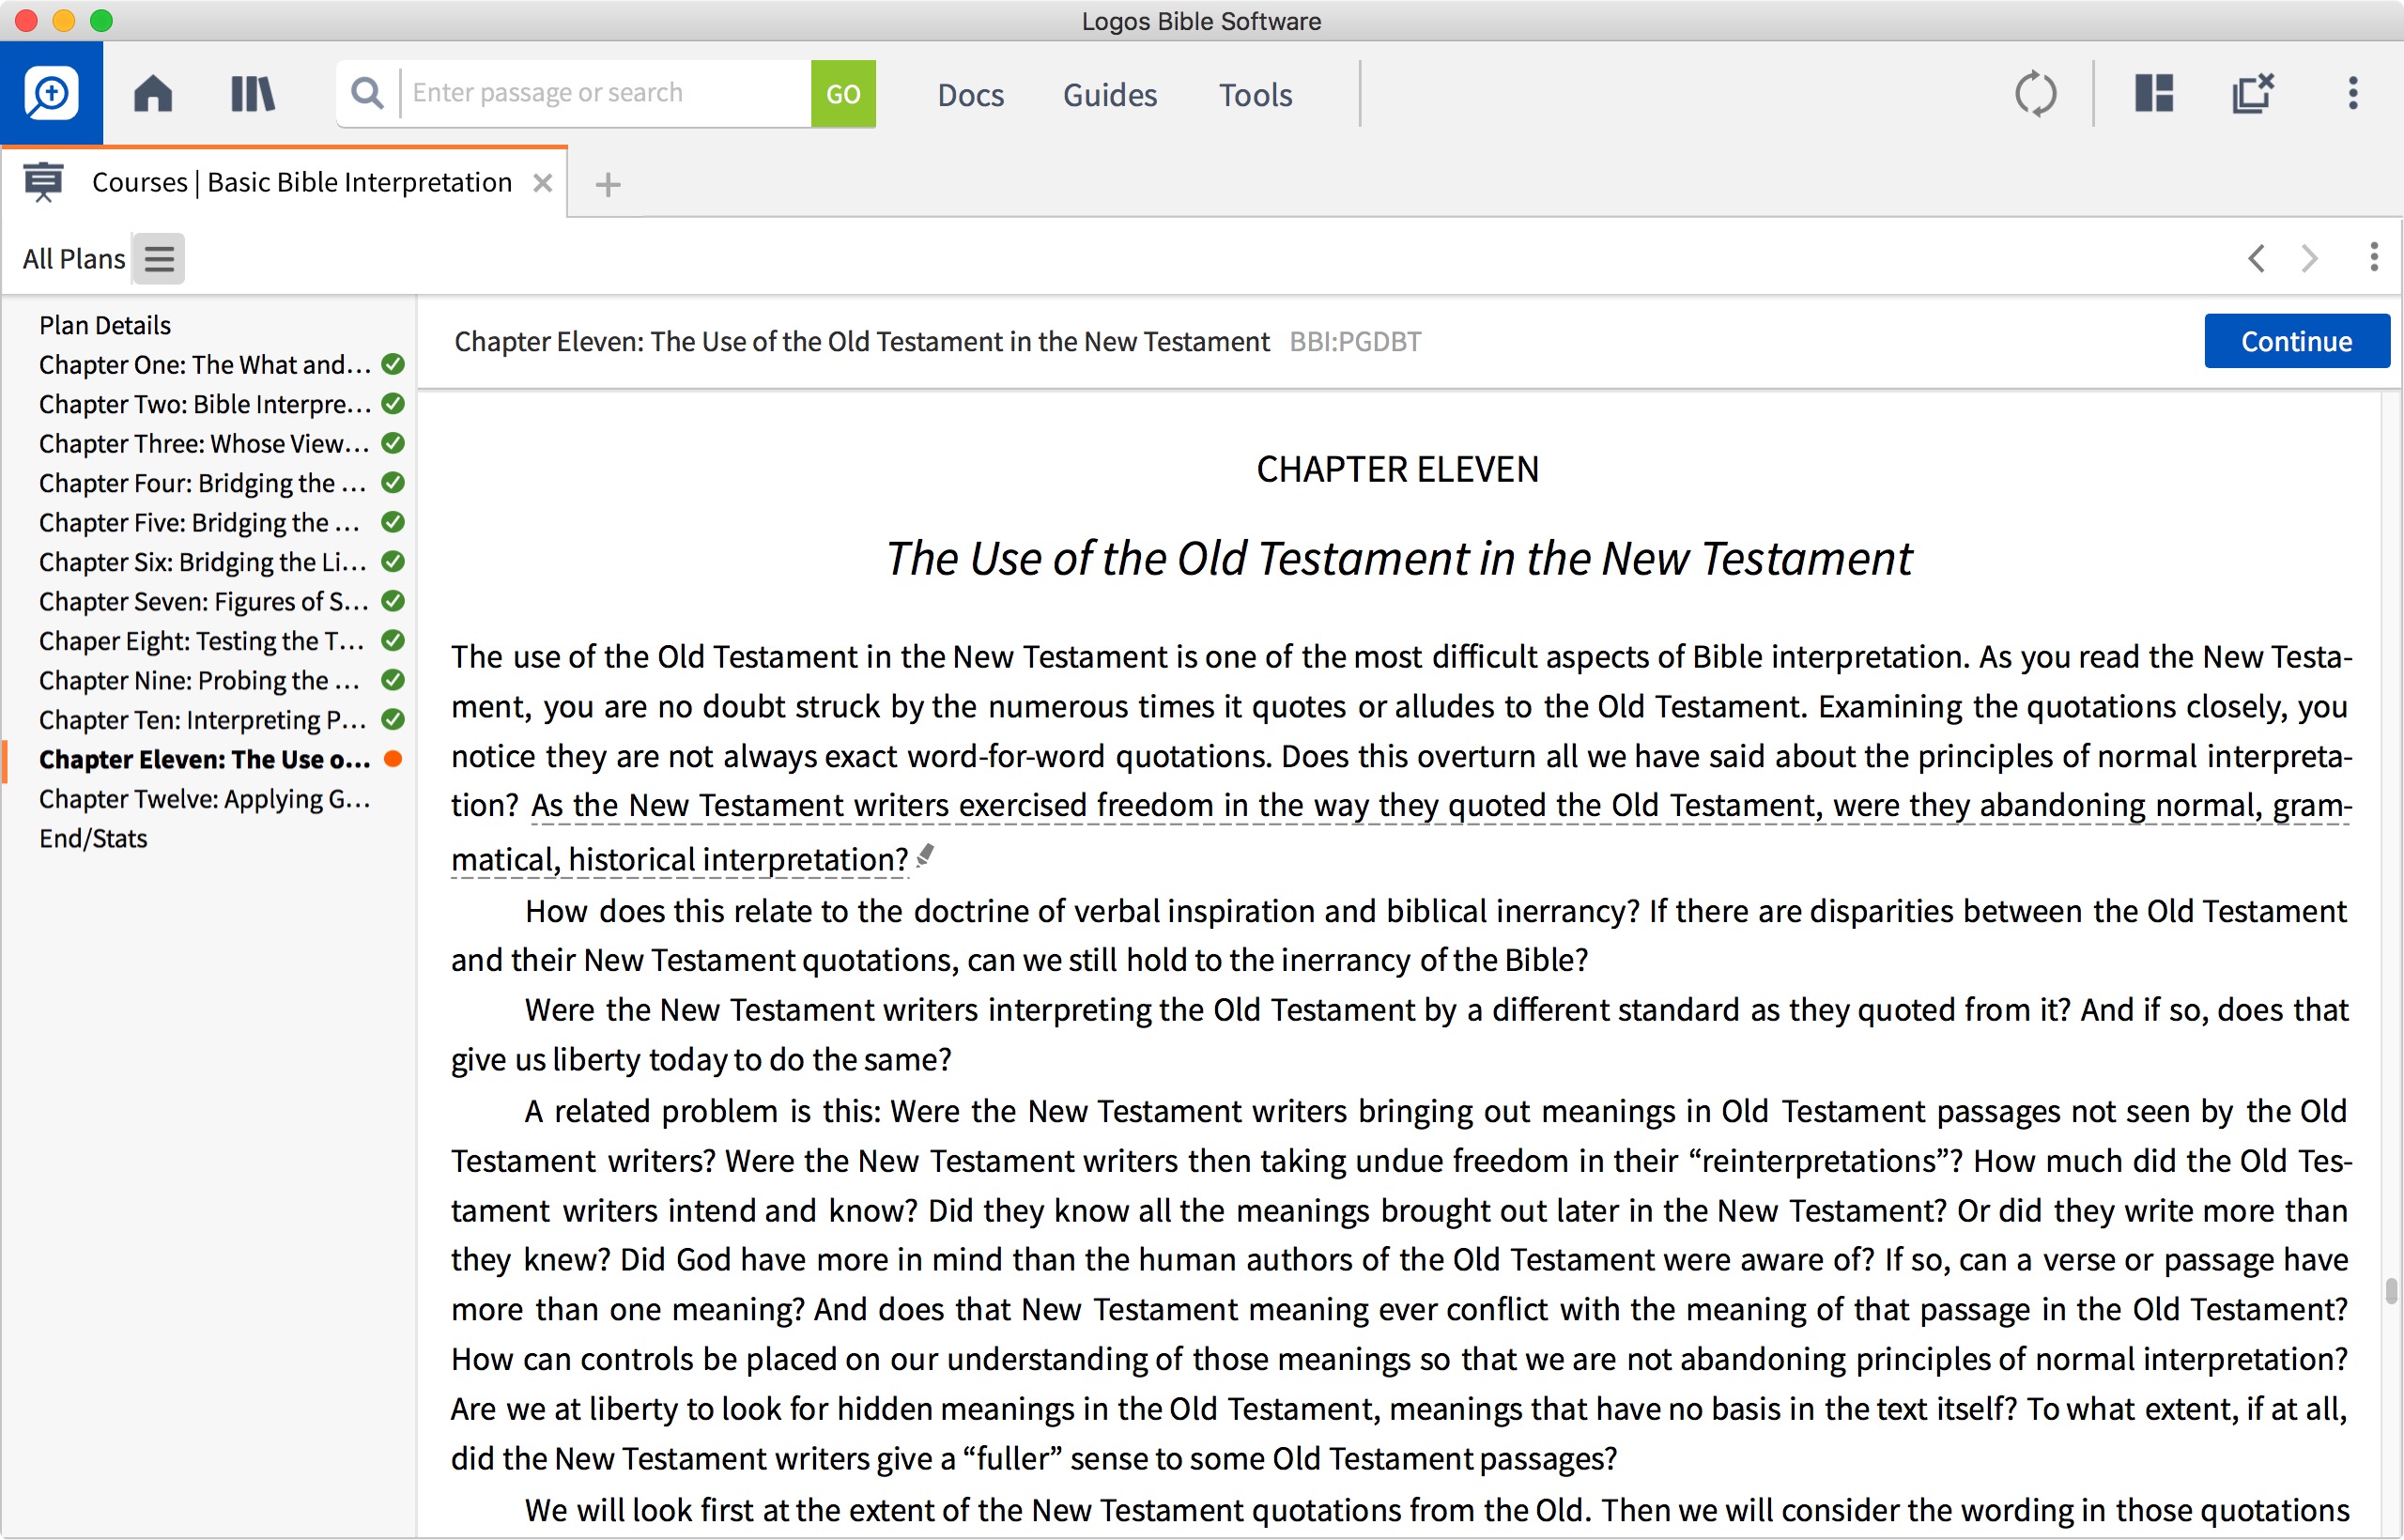Toggle the plan sidebar hamburger button
Image resolution: width=2404 pixels, height=1540 pixels.
(159, 259)
